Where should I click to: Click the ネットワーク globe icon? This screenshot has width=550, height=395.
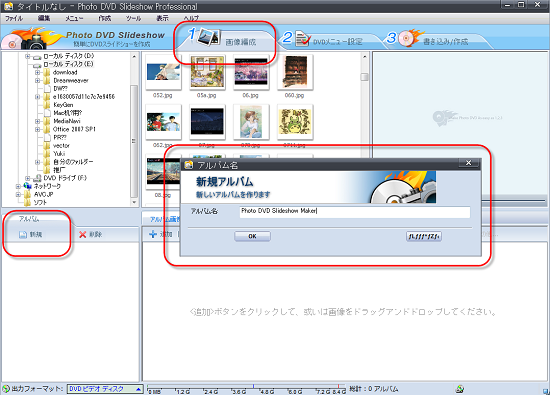point(27,186)
